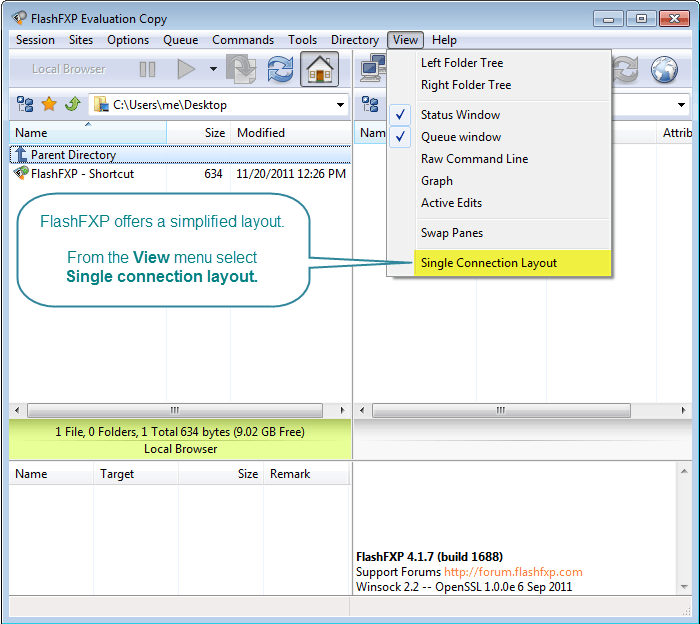The height and width of the screenshot is (624, 700).
Task: Click the right pane folder tree icon
Action: [x=370, y=104]
